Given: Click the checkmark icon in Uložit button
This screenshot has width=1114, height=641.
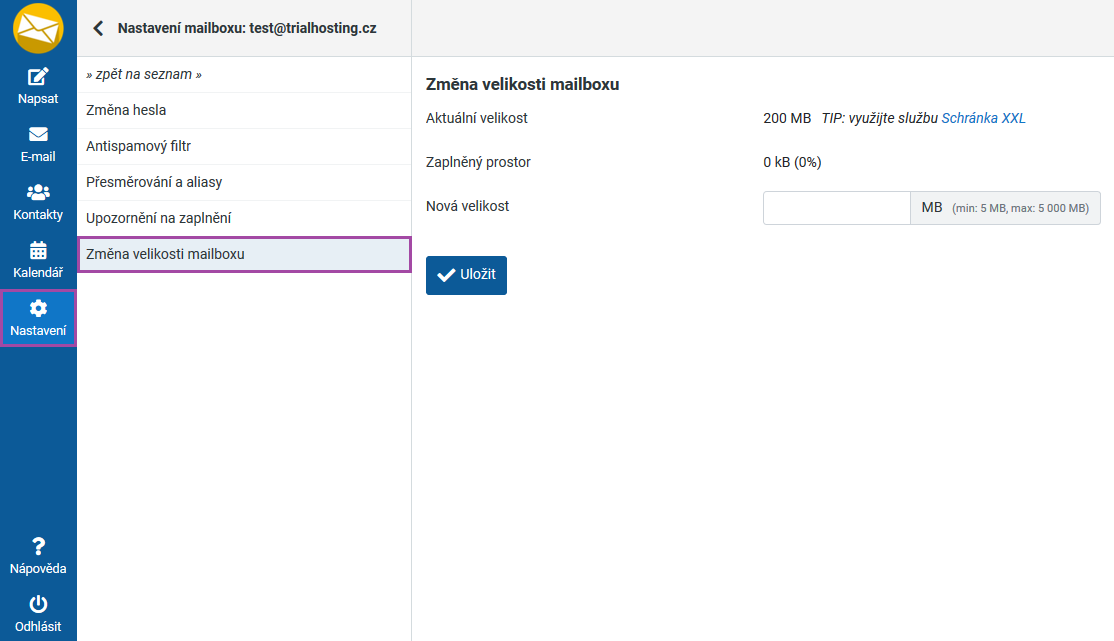Looking at the screenshot, I should pyautogui.click(x=446, y=276).
